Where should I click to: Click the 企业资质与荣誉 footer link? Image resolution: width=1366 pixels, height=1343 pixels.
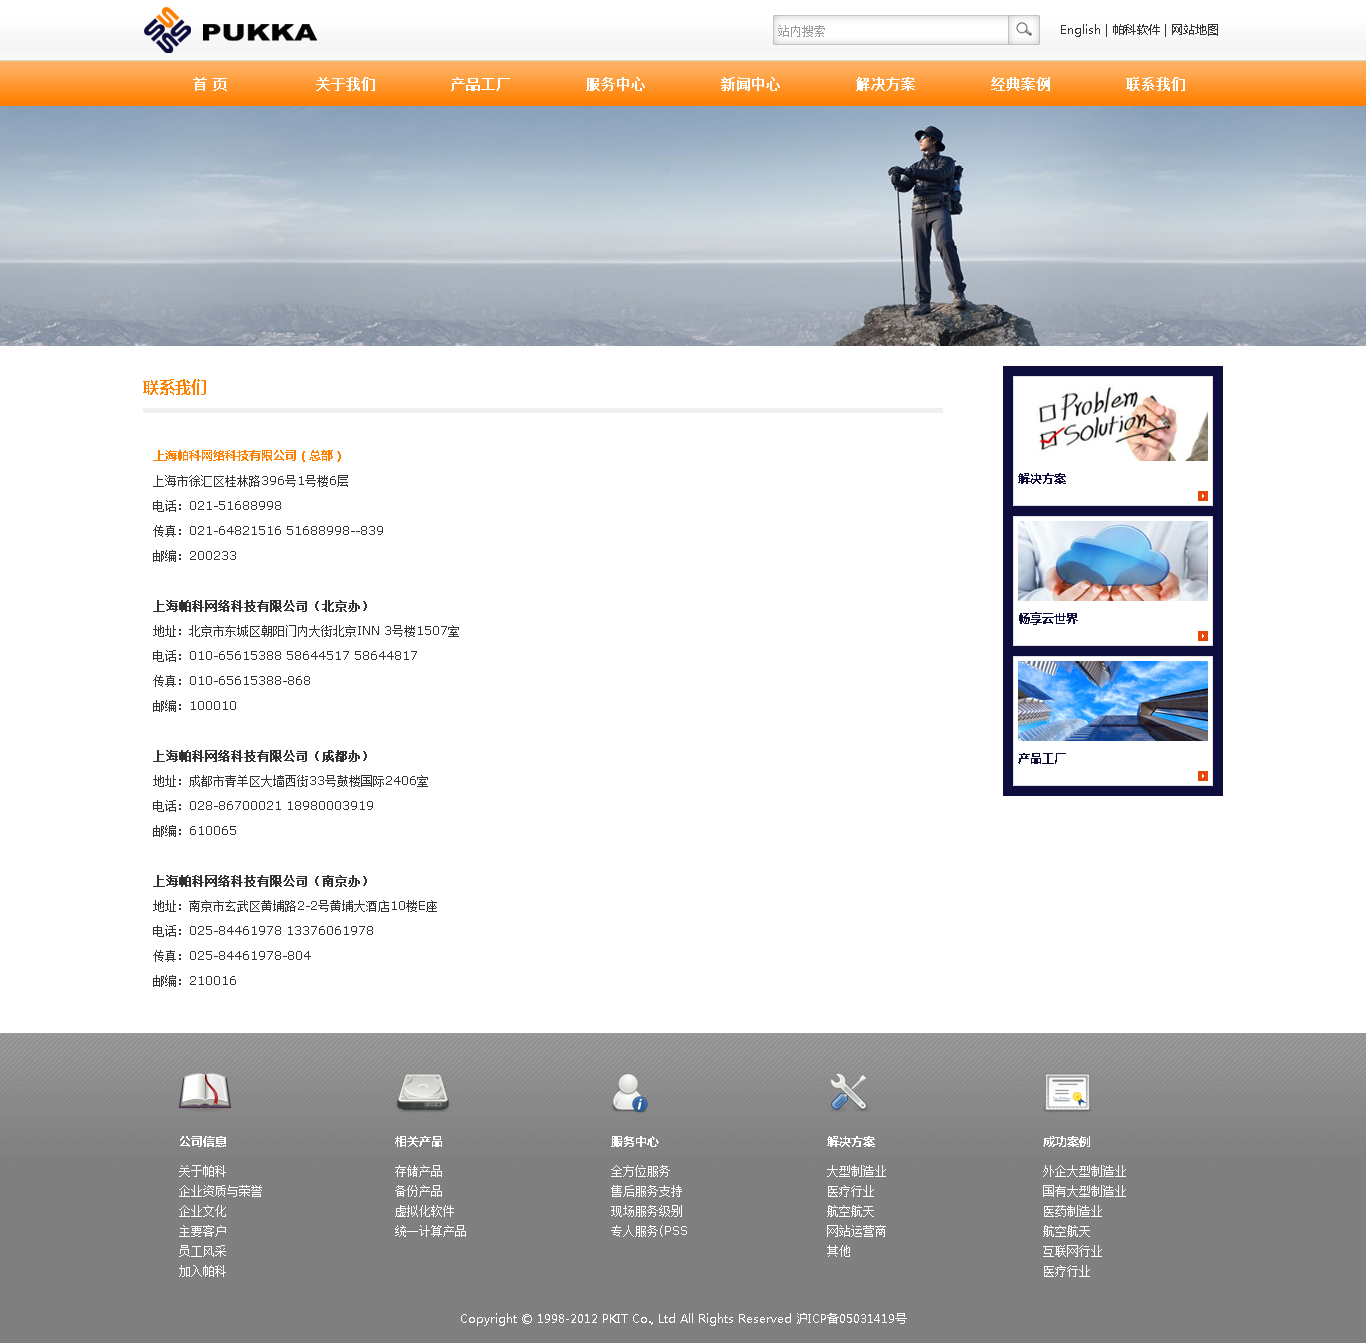point(220,1191)
